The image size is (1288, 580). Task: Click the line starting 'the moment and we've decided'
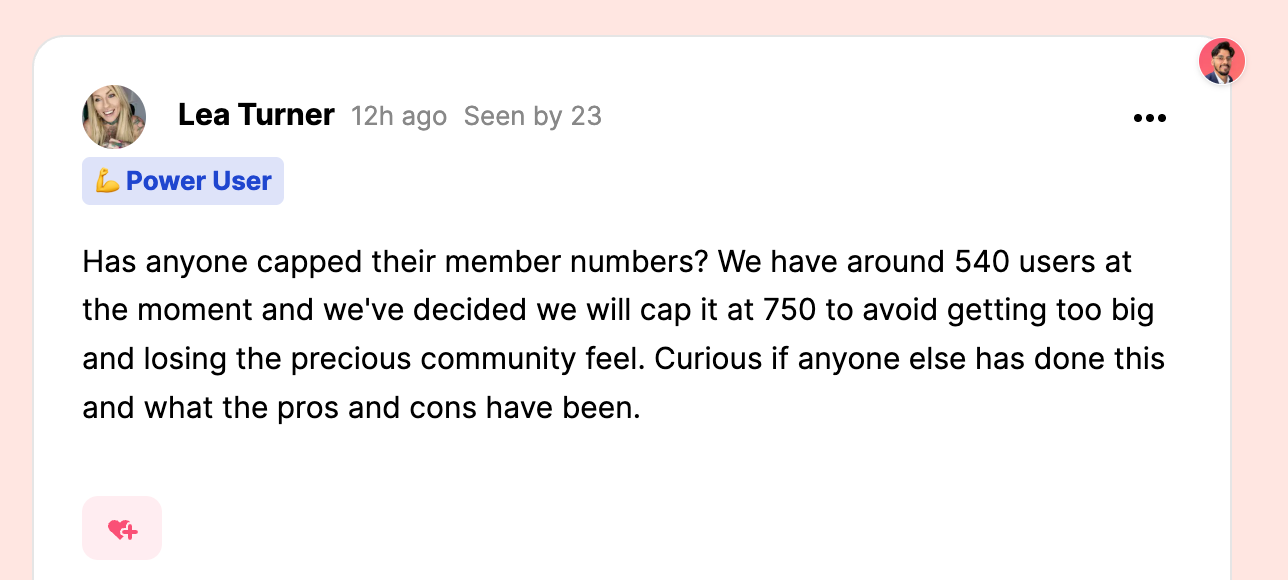coord(618,310)
